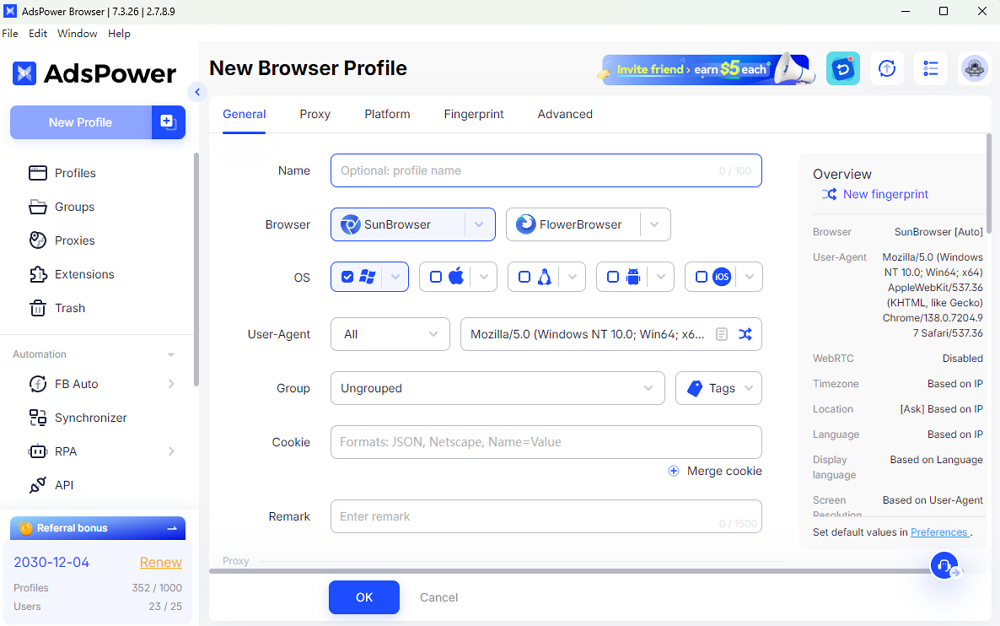Open the Edit menu
Image resolution: width=1000 pixels, height=626 pixels.
(x=38, y=33)
